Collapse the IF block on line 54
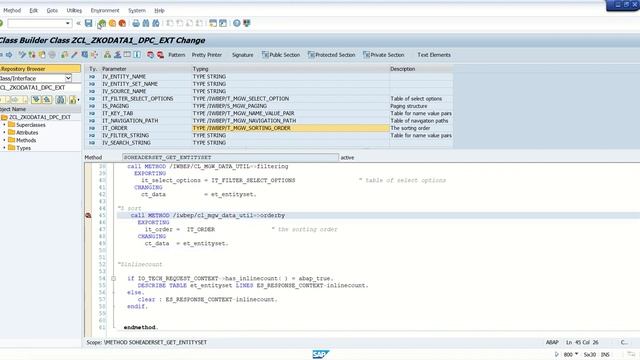 click(113, 279)
